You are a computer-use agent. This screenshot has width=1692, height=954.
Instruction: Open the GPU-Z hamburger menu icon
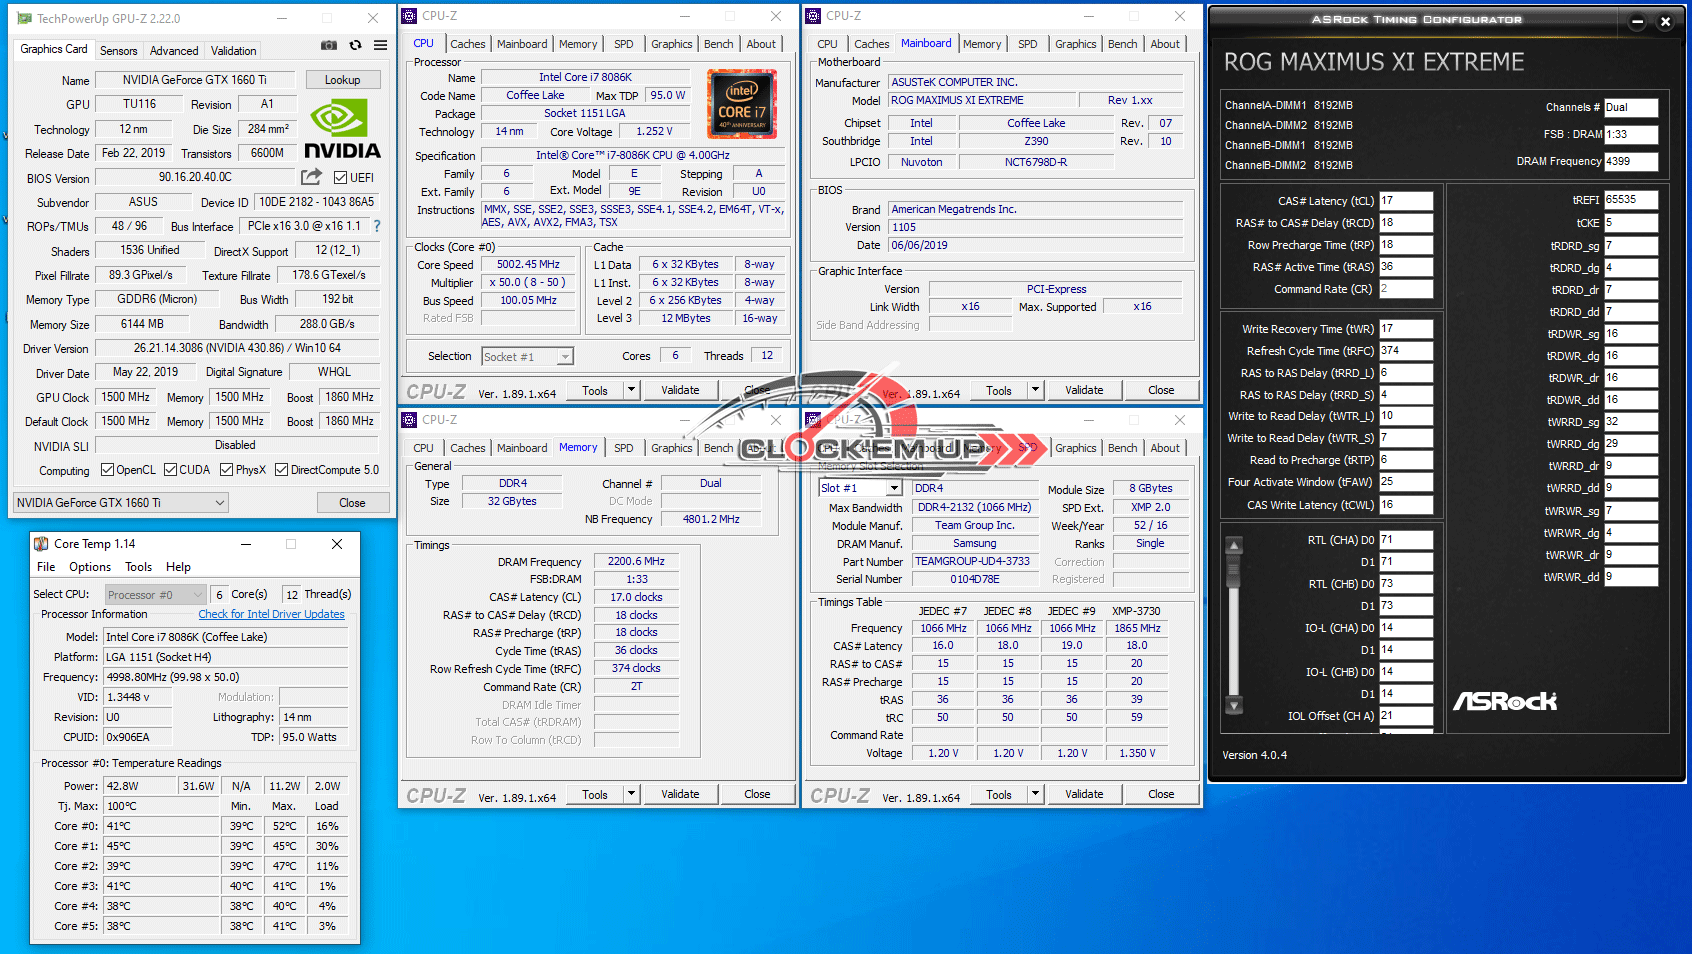pyautogui.click(x=381, y=46)
